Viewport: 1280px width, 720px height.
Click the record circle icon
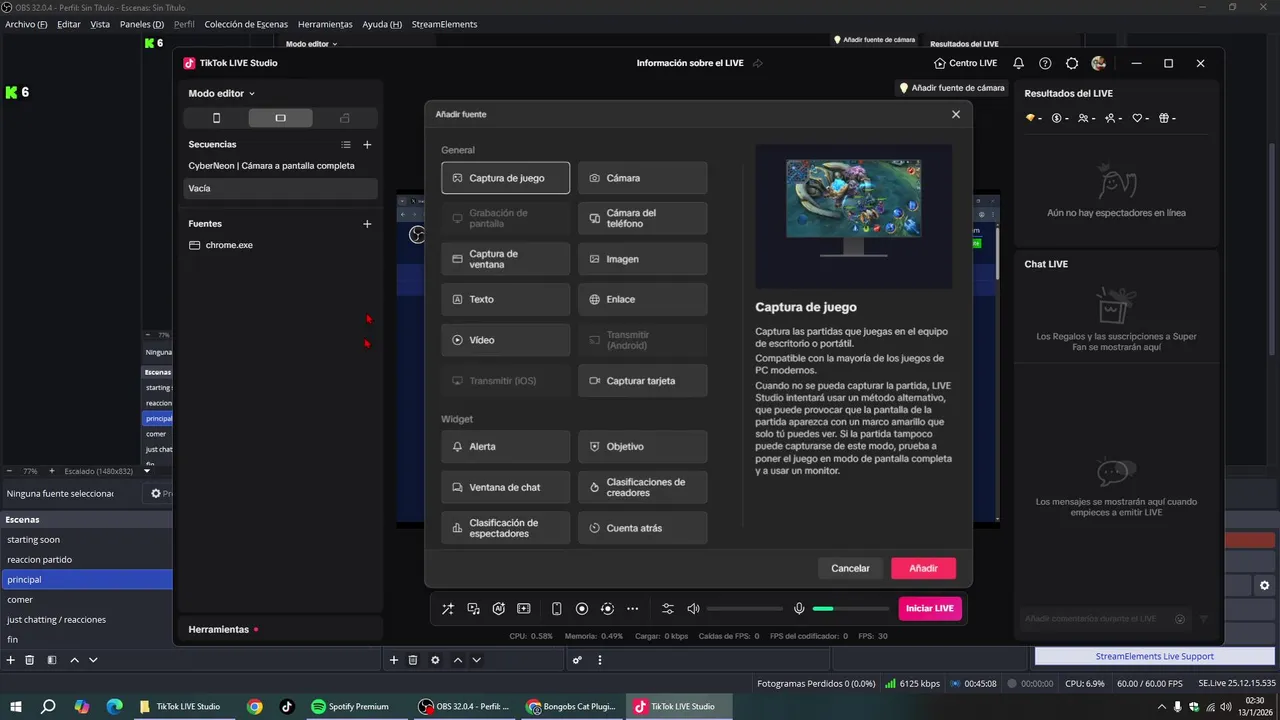(x=582, y=608)
